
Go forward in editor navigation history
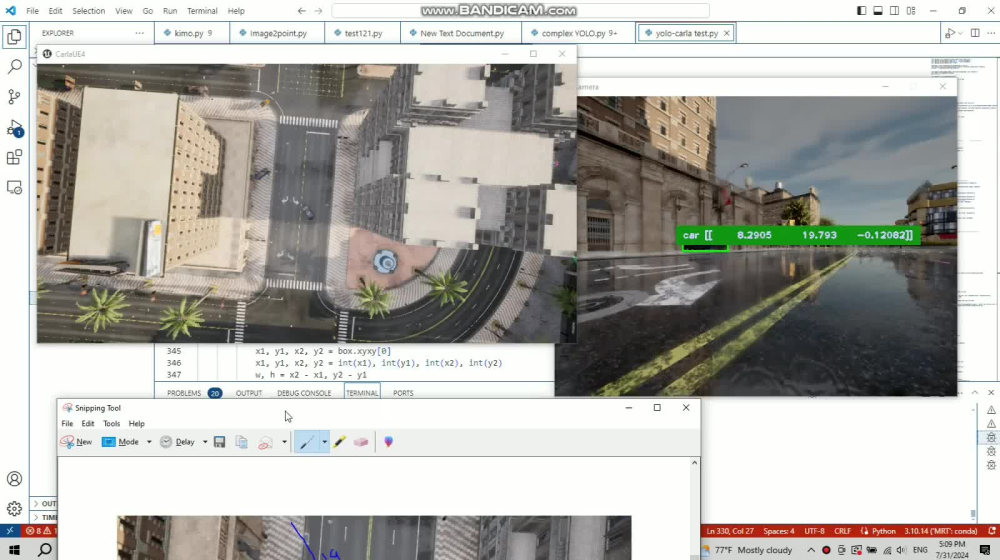click(x=318, y=11)
